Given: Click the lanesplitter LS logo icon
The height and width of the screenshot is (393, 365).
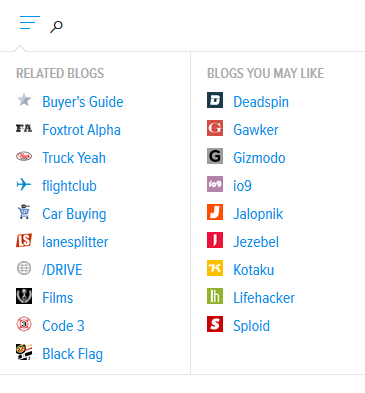Looking at the screenshot, I should click(x=24, y=240).
